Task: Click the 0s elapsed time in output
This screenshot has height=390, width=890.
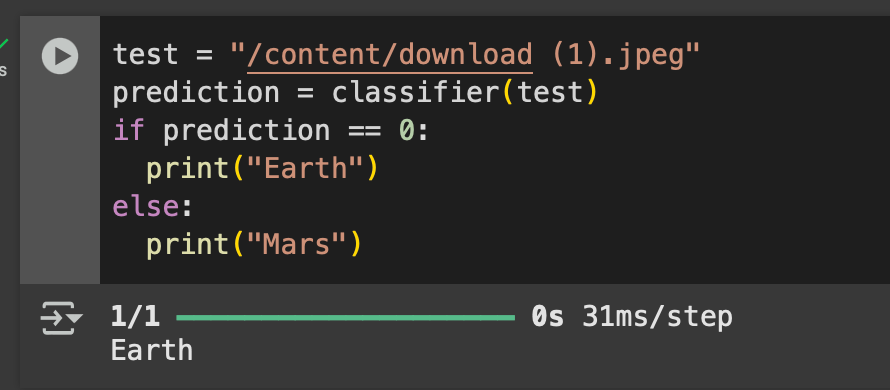Action: 548,317
